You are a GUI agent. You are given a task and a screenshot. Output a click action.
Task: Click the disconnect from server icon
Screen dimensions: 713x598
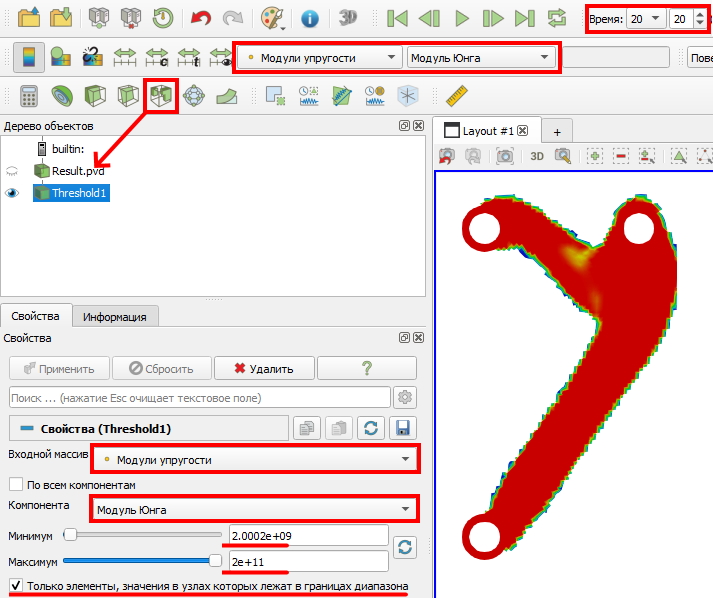(x=131, y=18)
